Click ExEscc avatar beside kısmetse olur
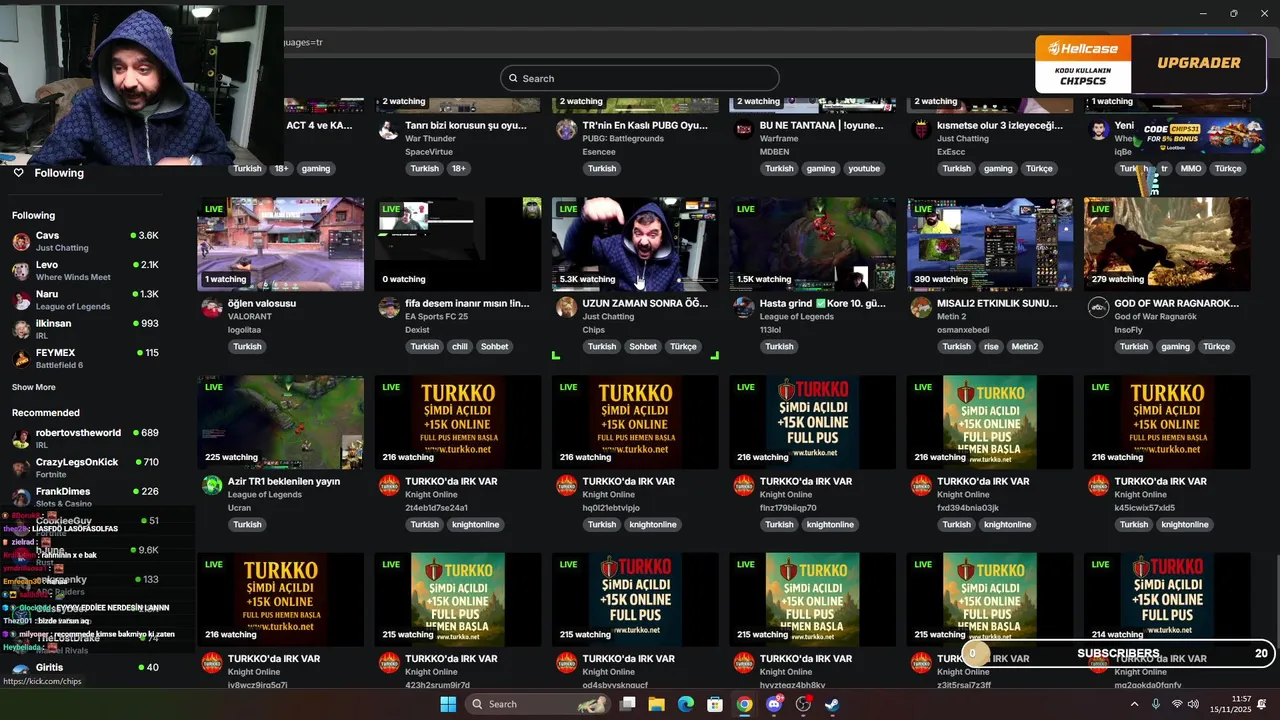The image size is (1280, 720). (x=921, y=130)
